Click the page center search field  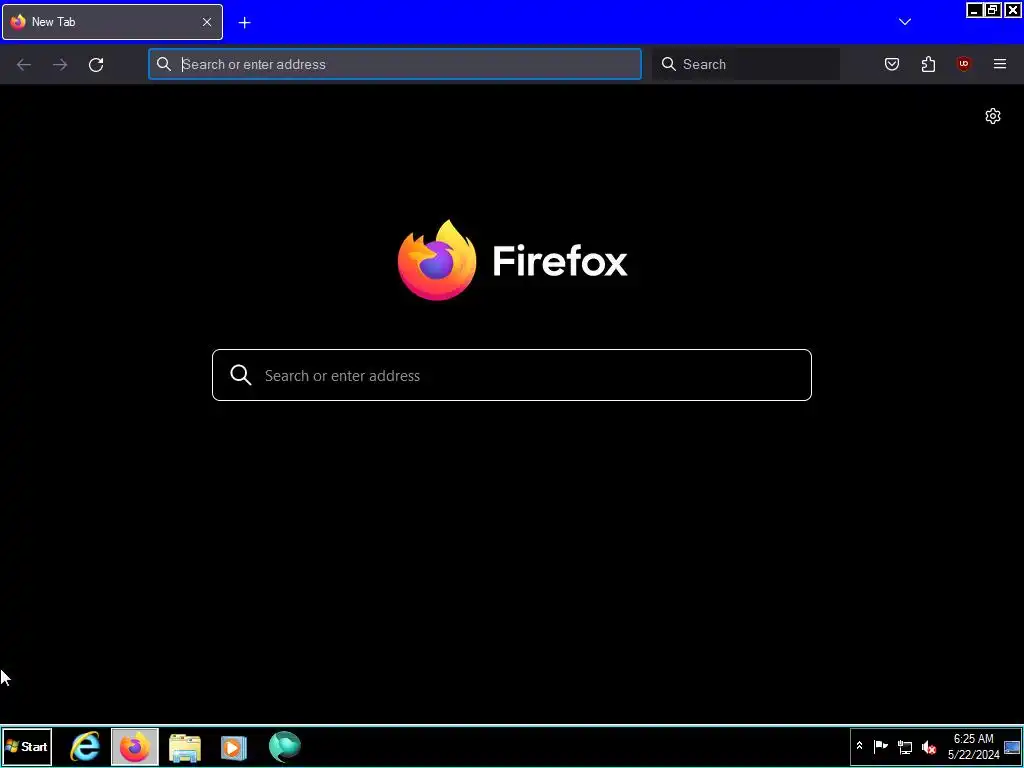coord(511,375)
